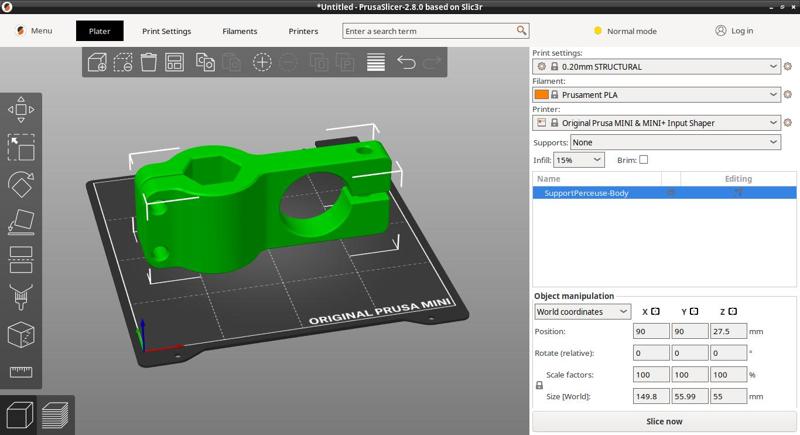Click the Undo arrow icon
The height and width of the screenshot is (435, 800).
[x=406, y=62]
